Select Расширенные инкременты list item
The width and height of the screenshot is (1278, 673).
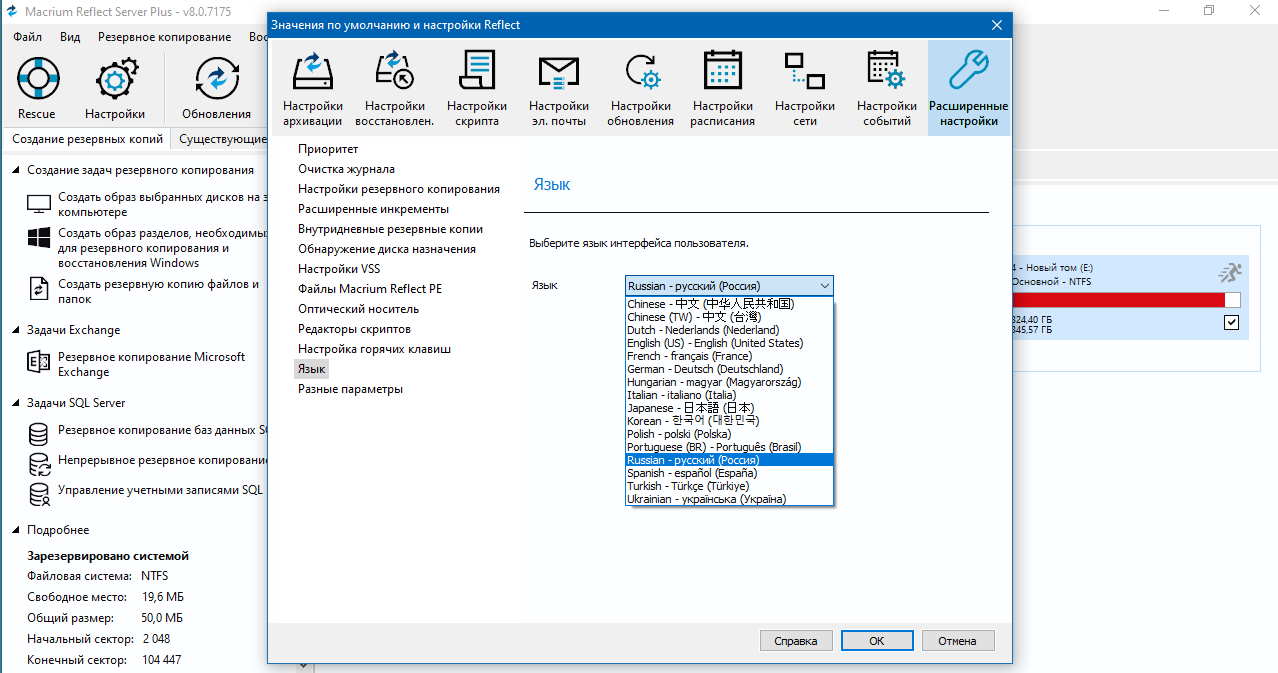373,209
